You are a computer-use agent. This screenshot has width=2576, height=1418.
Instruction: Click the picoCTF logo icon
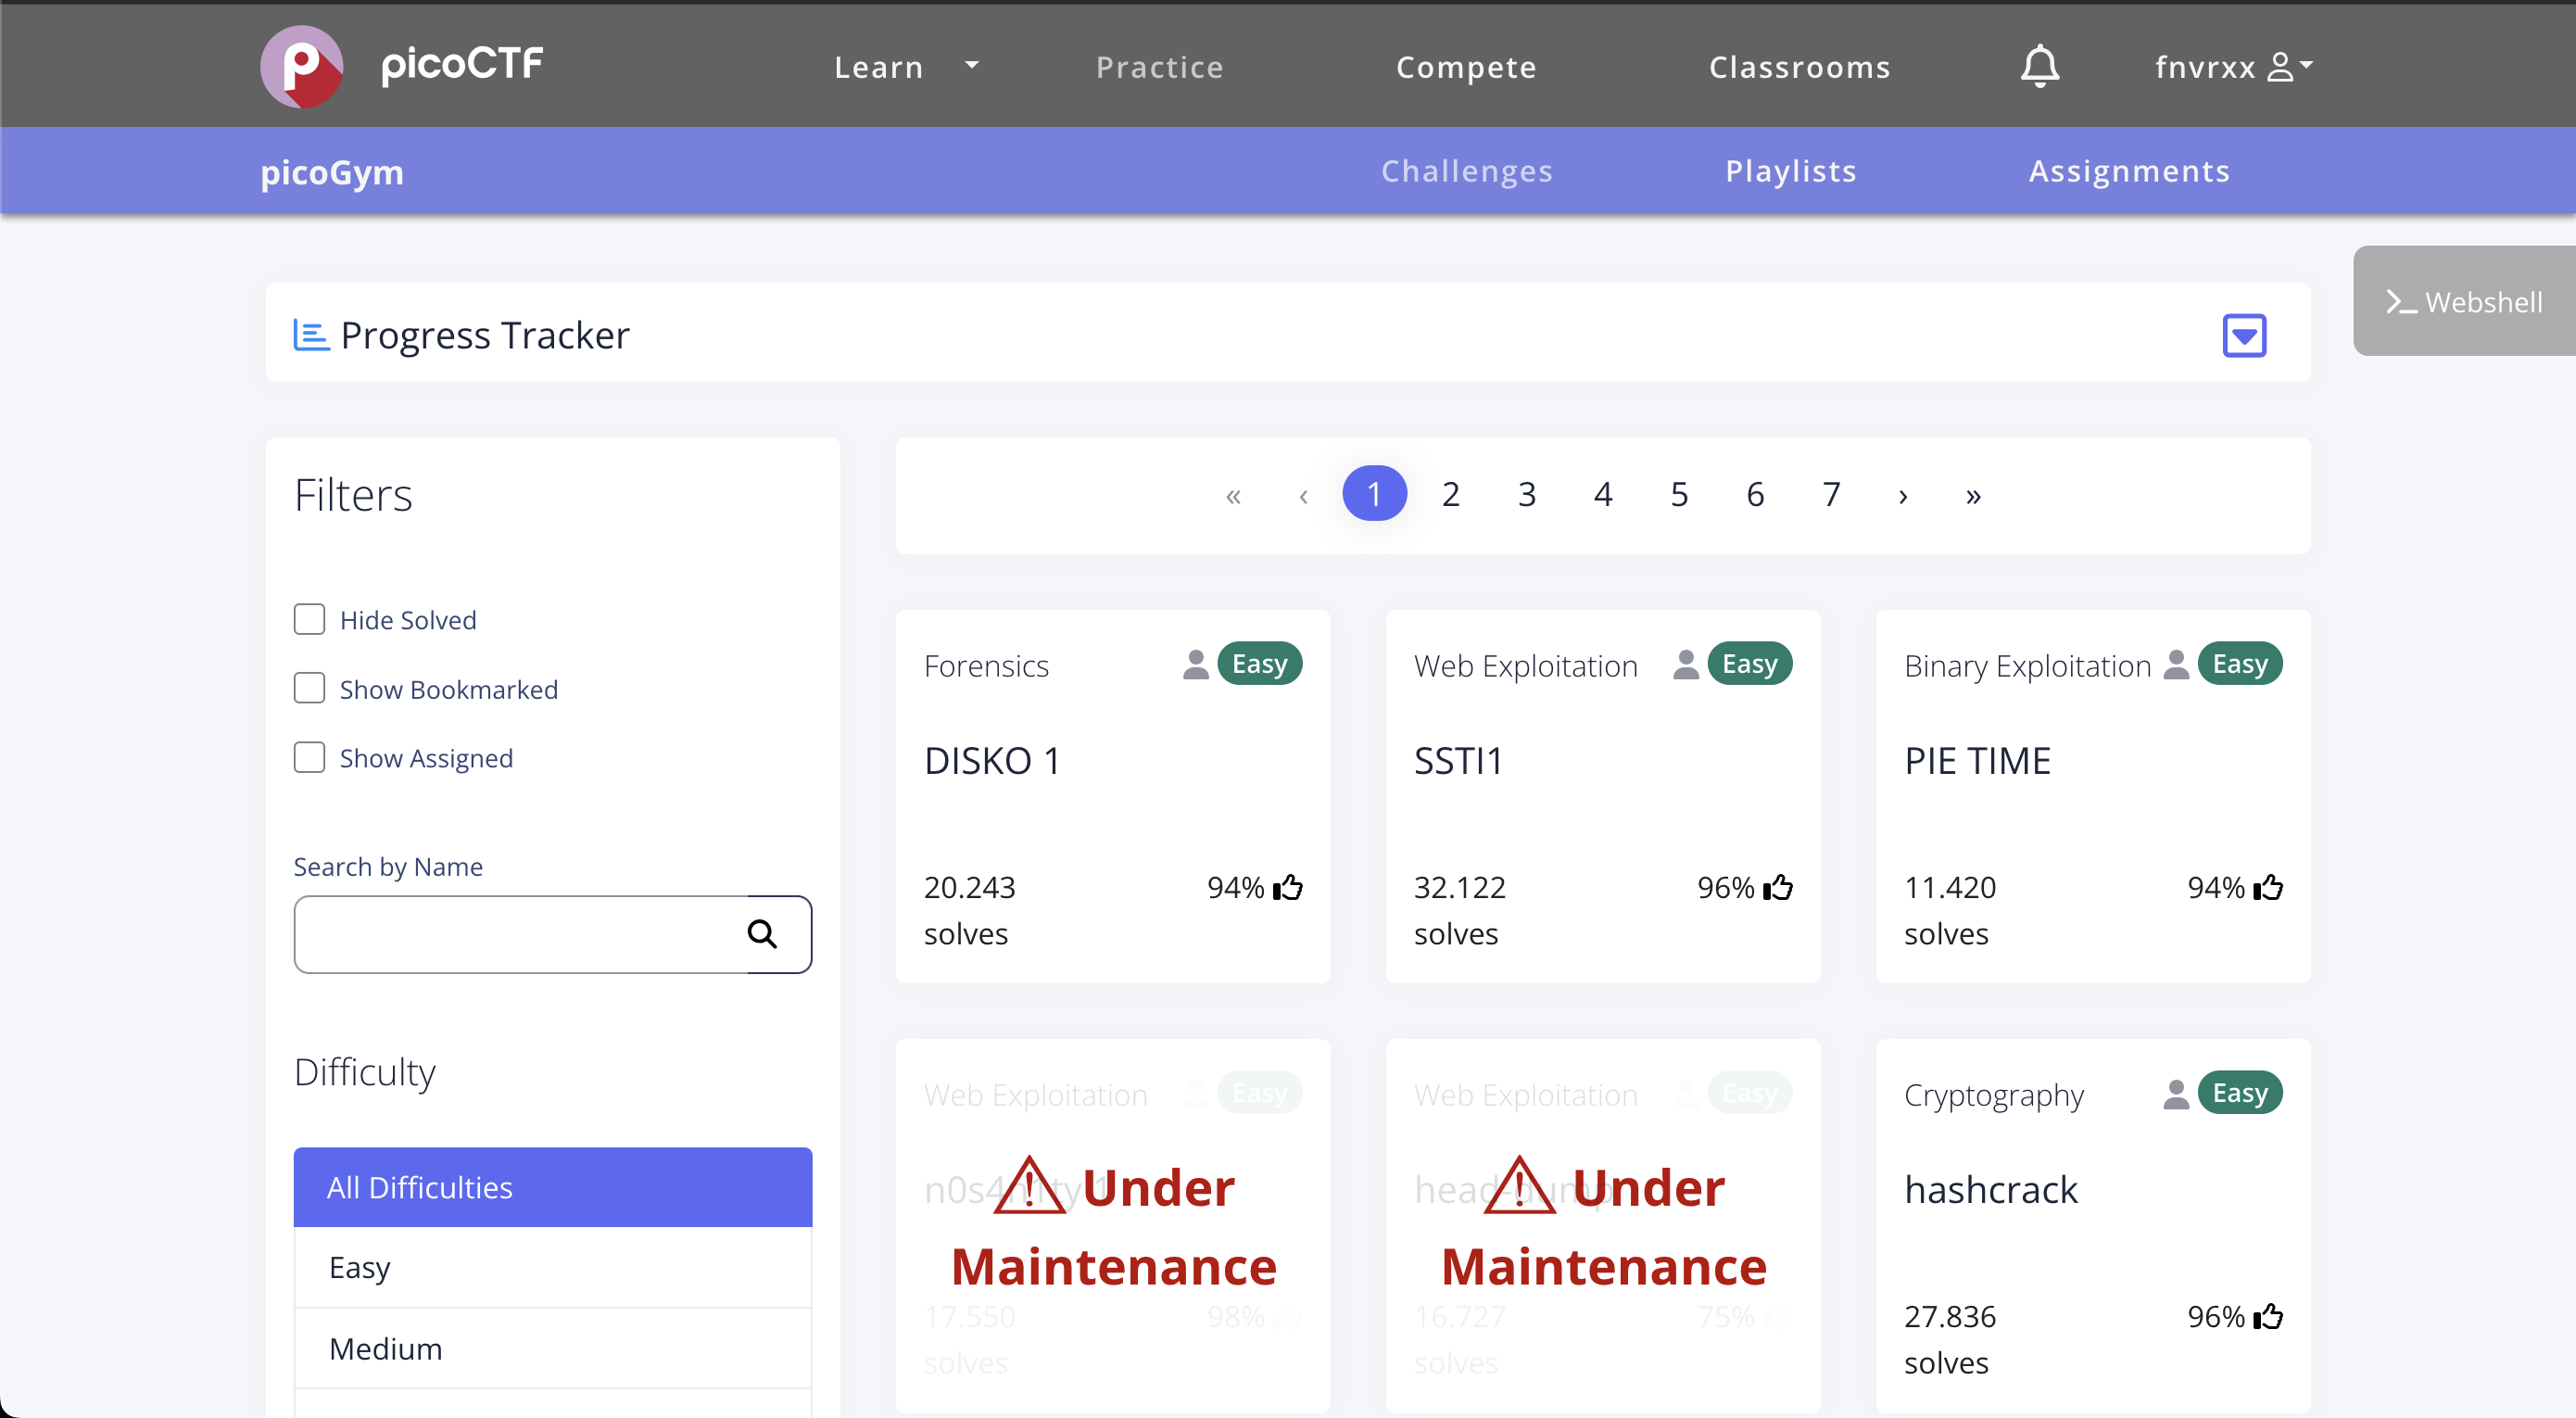coord(301,66)
